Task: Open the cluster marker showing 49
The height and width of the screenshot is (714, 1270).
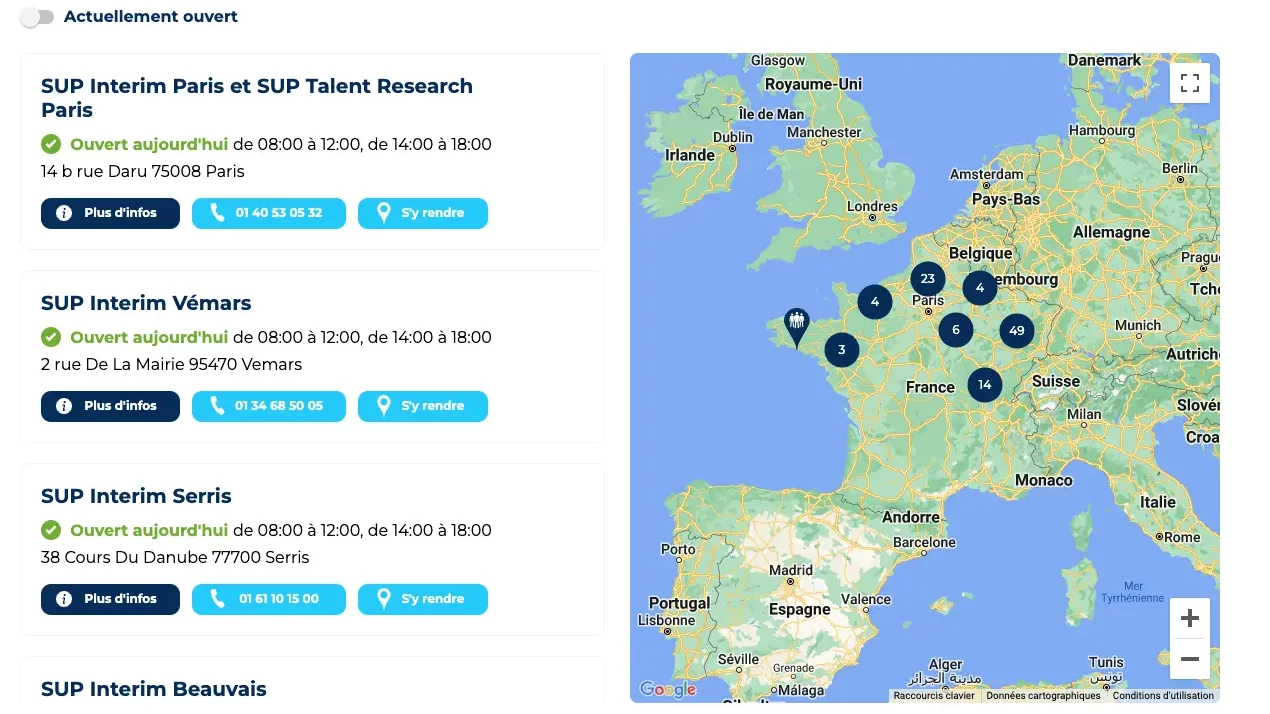Action: tap(1017, 330)
